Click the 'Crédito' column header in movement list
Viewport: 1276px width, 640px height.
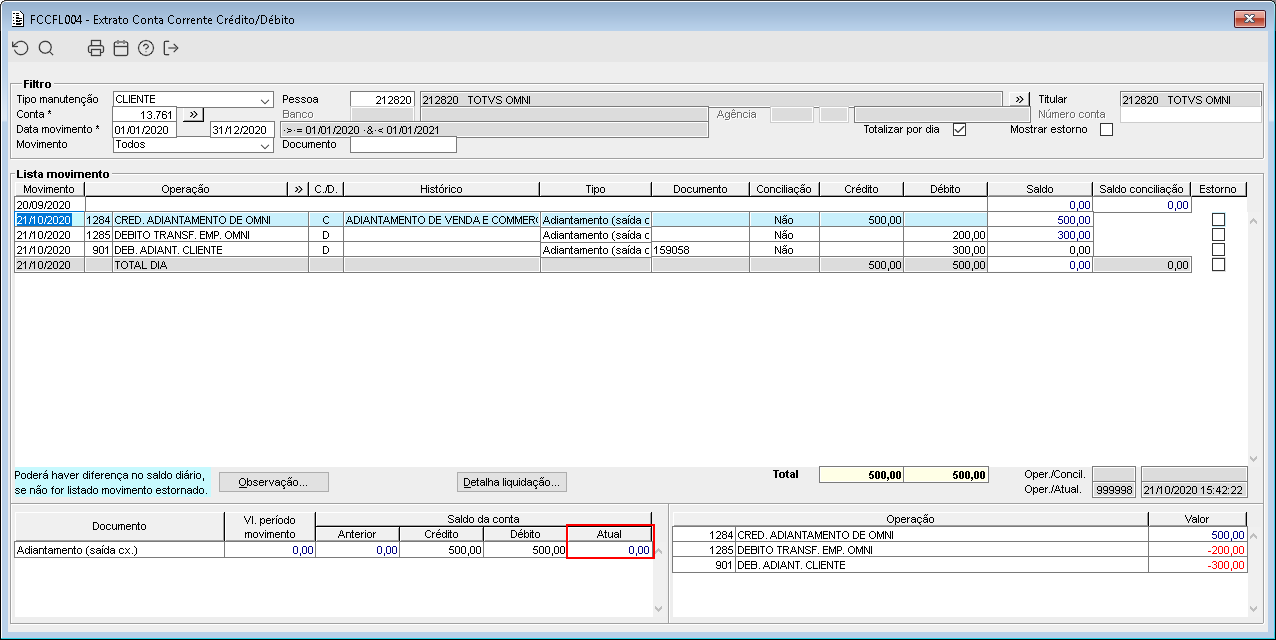pos(861,189)
